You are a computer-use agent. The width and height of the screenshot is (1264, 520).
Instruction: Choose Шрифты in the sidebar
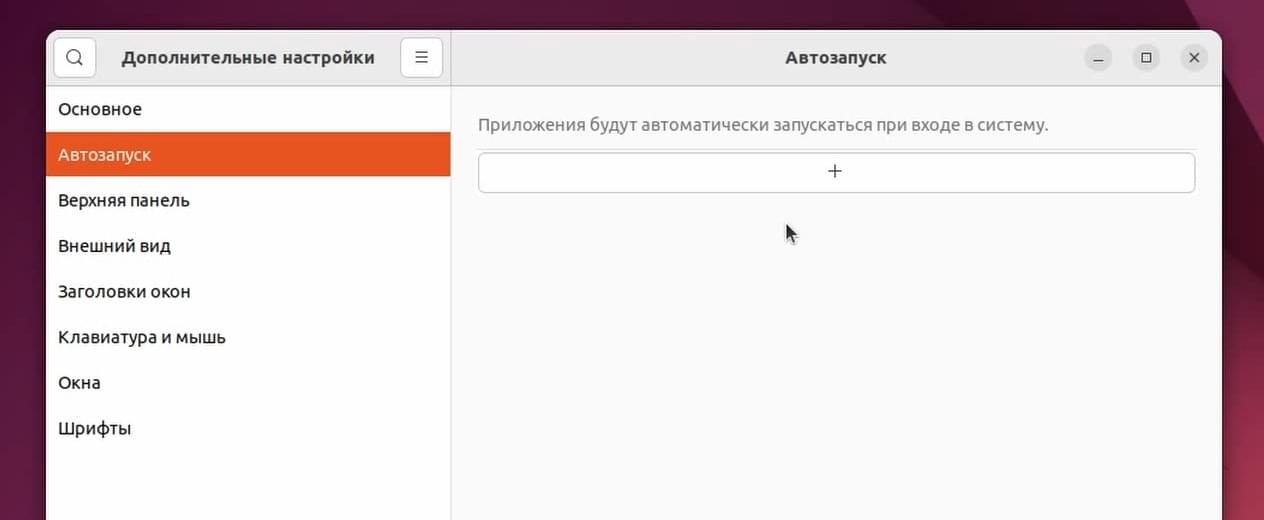248,428
